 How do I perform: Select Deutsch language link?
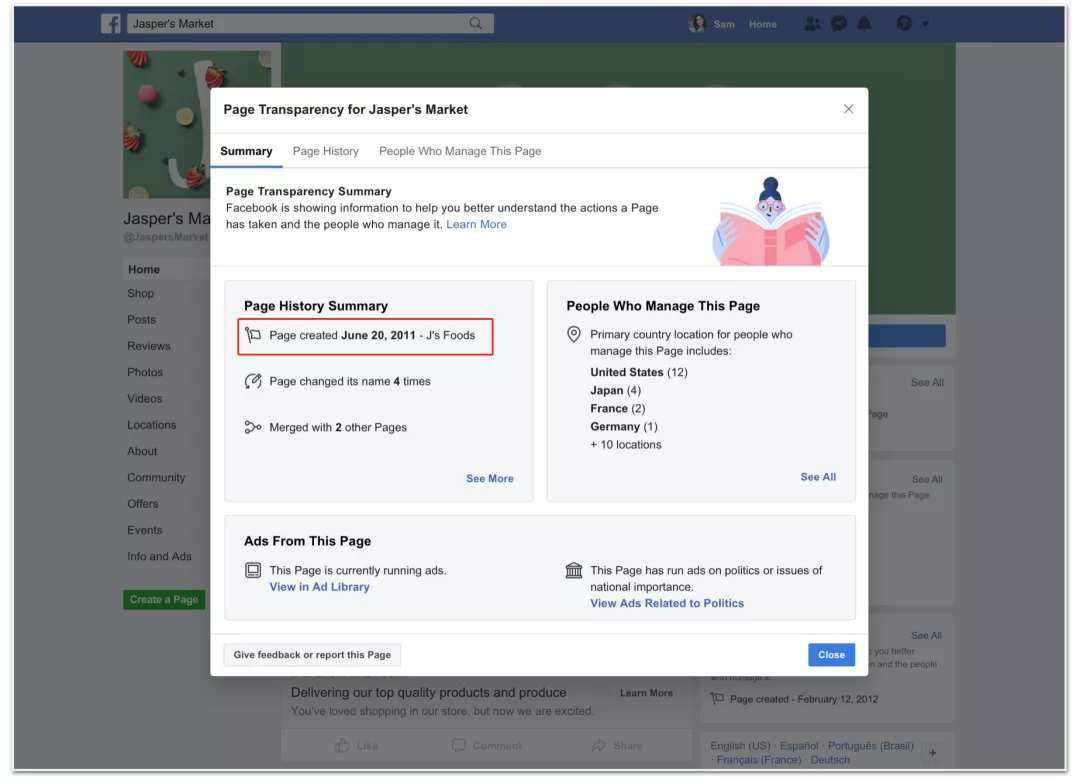(x=830, y=760)
